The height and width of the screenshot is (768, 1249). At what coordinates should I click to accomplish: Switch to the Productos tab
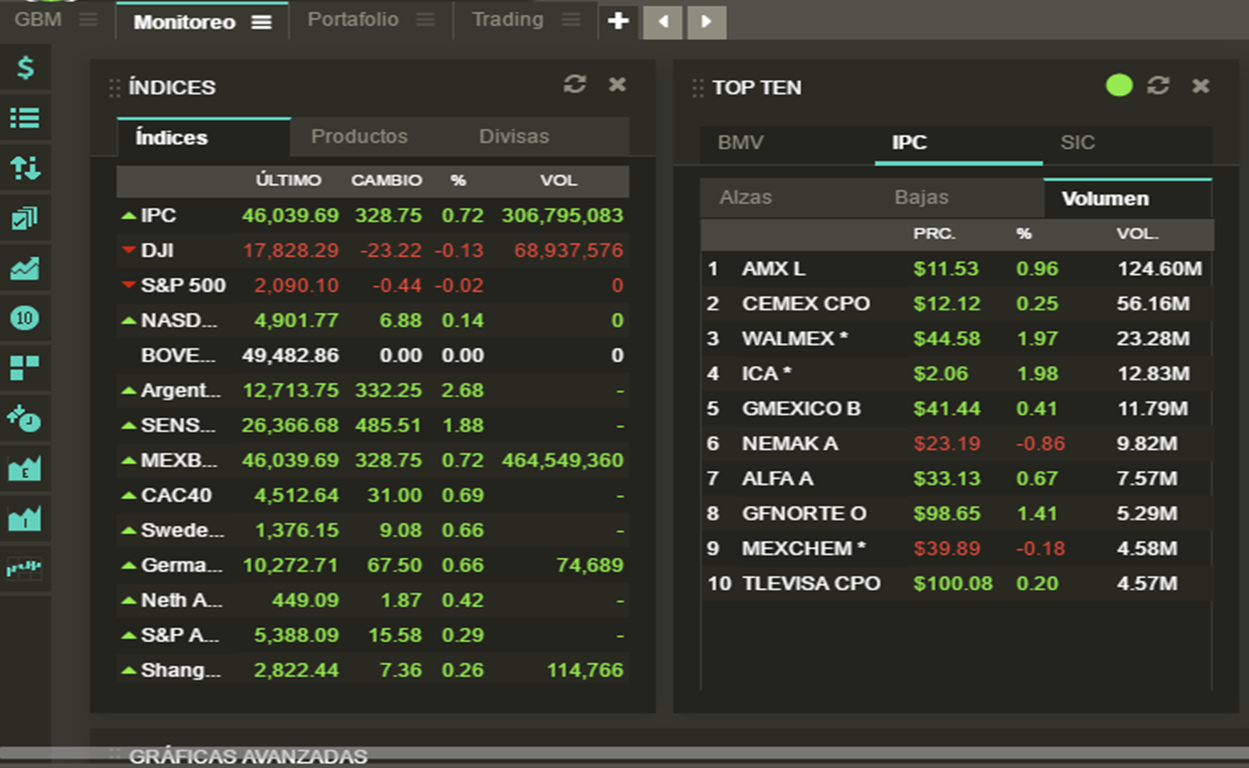(359, 137)
